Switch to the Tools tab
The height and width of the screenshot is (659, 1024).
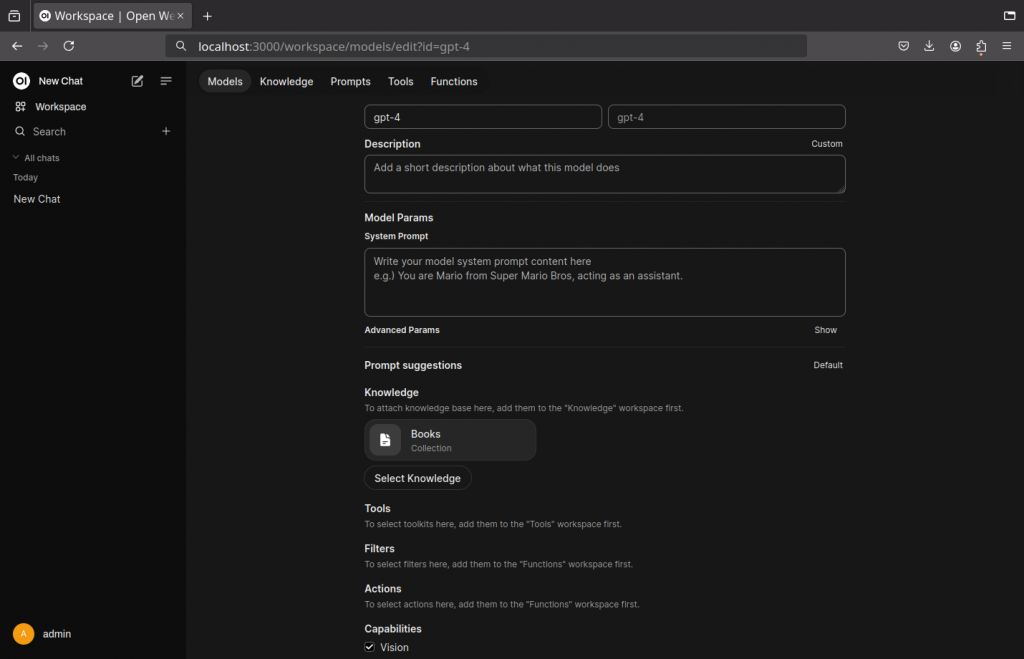click(x=400, y=82)
